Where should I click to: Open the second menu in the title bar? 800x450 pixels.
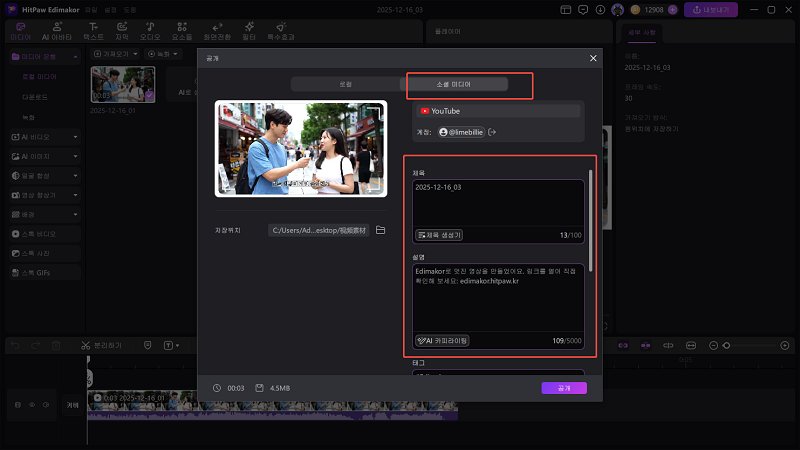click(x=110, y=10)
